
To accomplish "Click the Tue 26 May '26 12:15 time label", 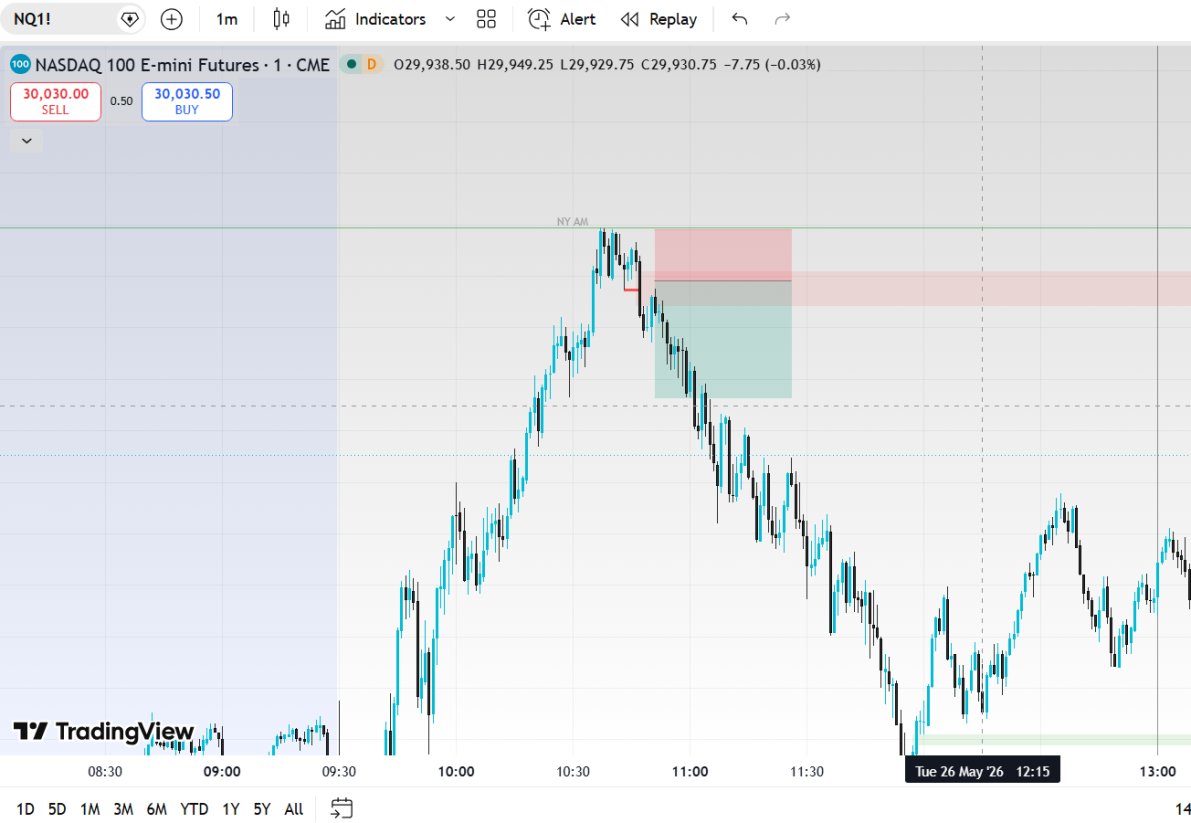I will [982, 771].
